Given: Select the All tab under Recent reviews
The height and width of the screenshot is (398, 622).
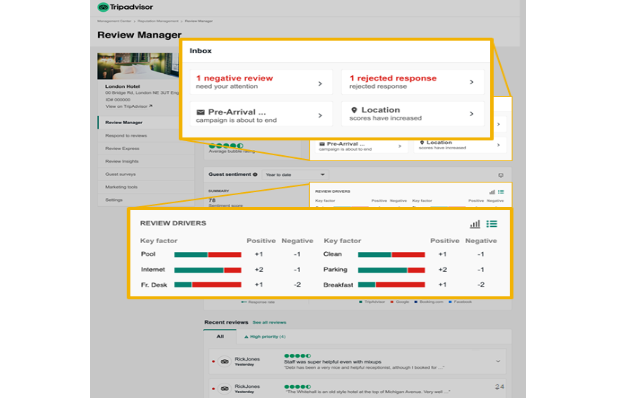Looking at the screenshot, I should (220, 336).
